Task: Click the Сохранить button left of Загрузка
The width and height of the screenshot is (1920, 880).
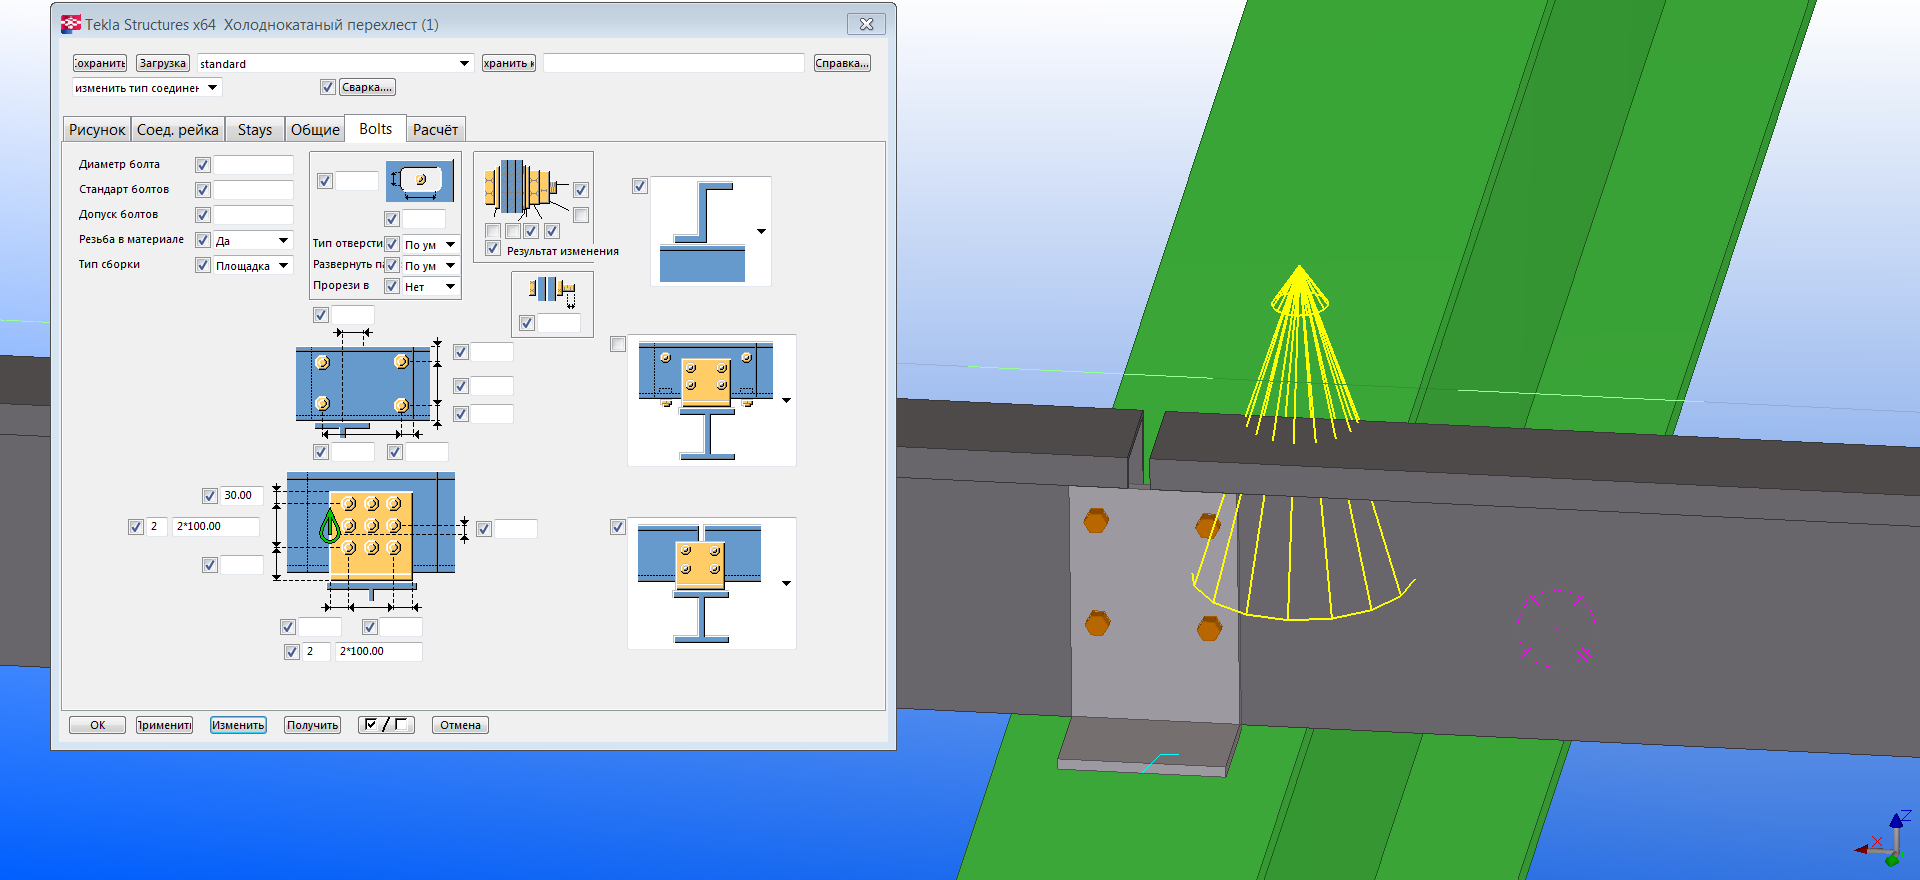Action: pos(100,63)
